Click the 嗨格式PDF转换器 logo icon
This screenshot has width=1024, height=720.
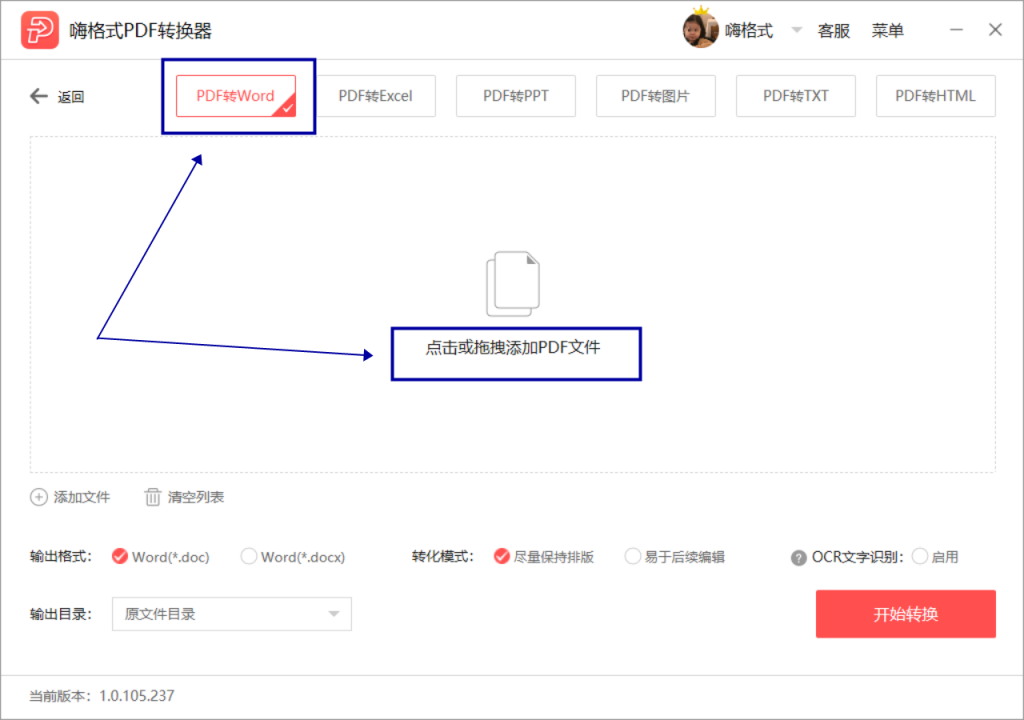[39, 30]
